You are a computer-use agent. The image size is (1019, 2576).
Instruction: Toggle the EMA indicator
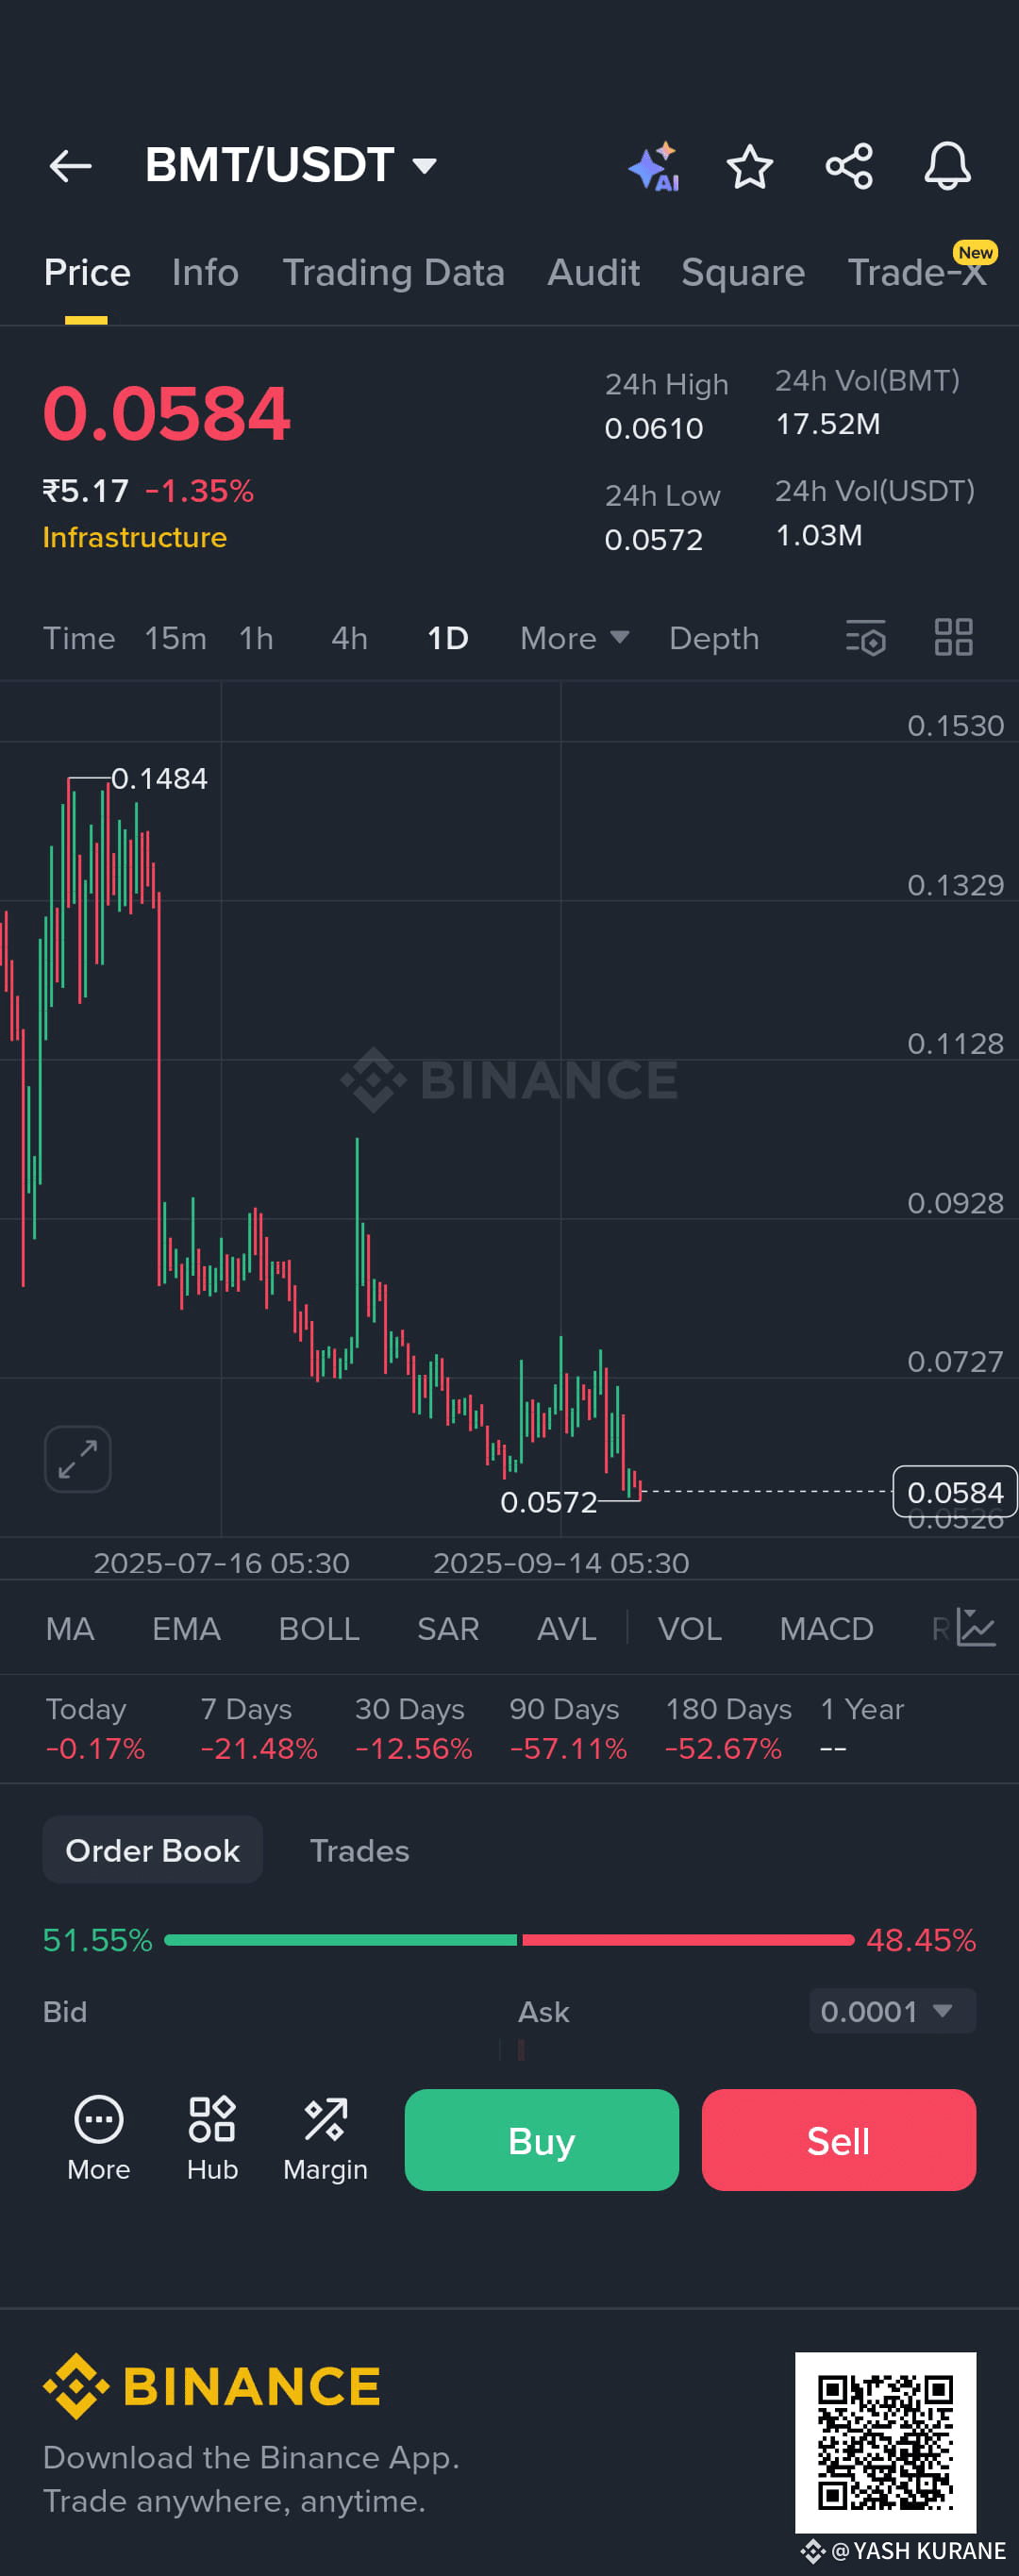click(186, 1629)
